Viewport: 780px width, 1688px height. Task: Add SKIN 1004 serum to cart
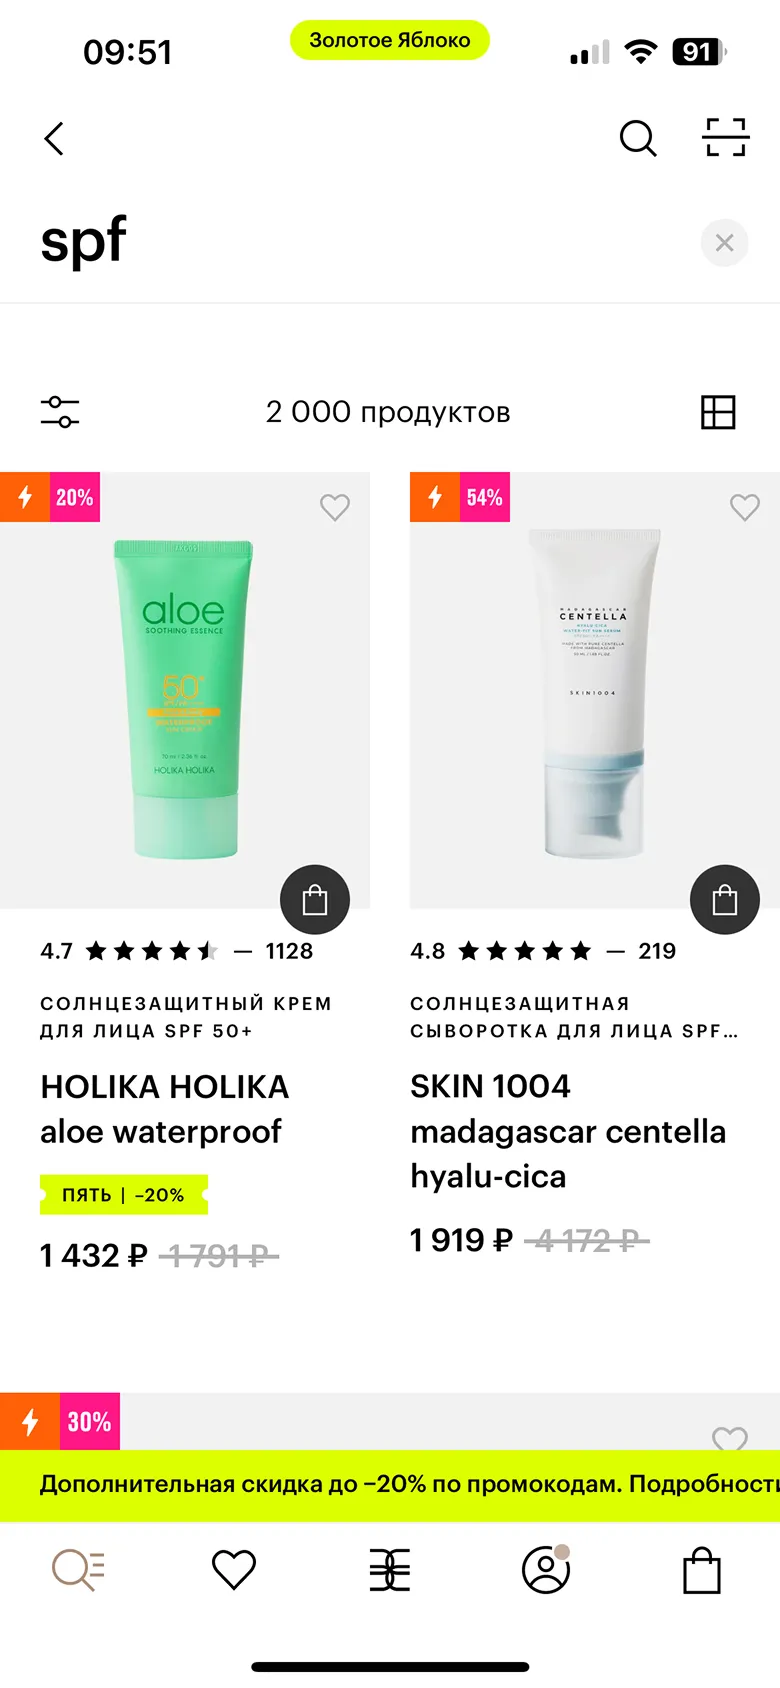pyautogui.click(x=725, y=900)
